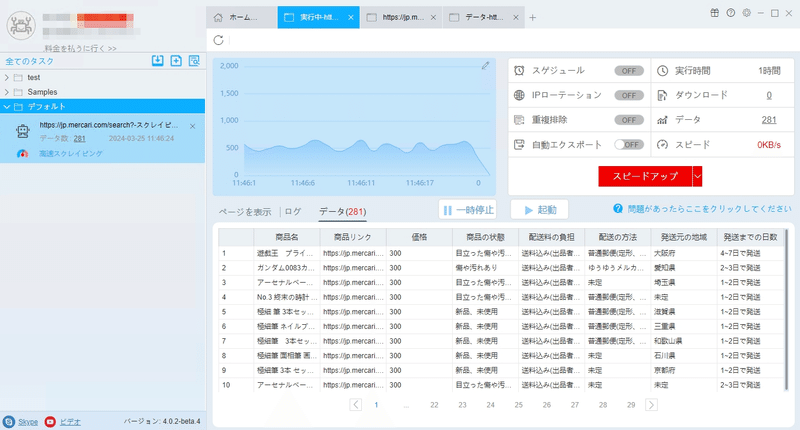Enable the 自動エクスポート switch
This screenshot has height=430, width=800.
click(629, 144)
